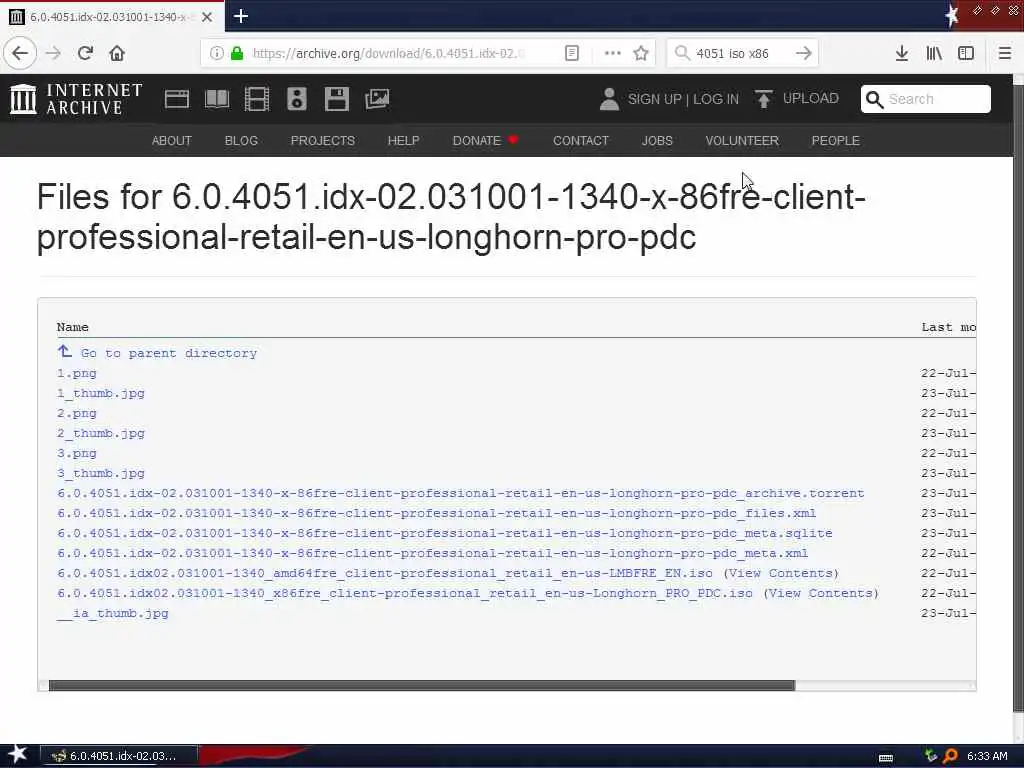Viewport: 1024px width, 768px height.
Task: Reload the current page
Action: (x=85, y=53)
